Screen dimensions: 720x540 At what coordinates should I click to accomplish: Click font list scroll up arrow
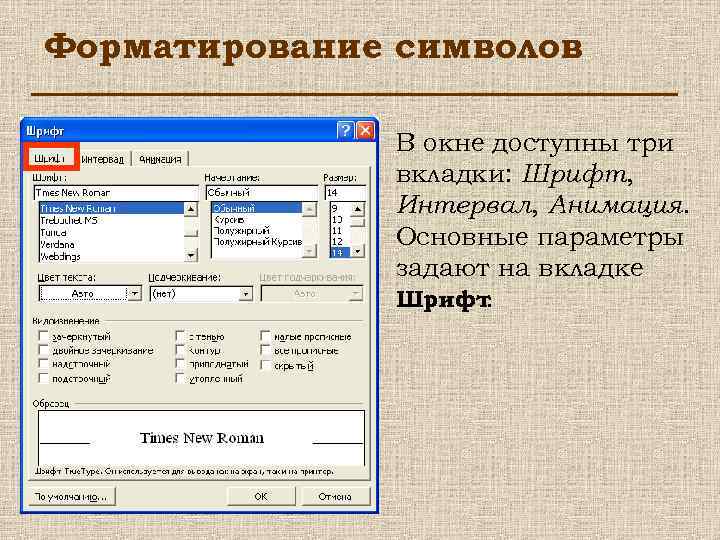(x=191, y=209)
